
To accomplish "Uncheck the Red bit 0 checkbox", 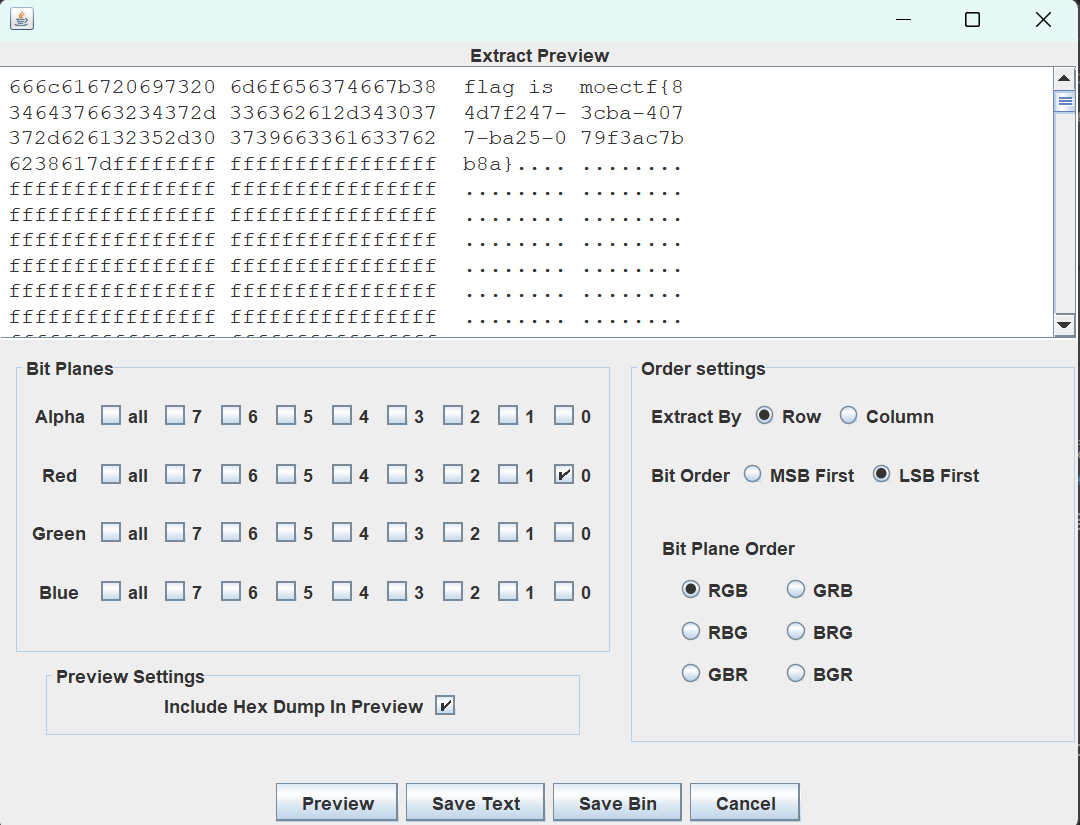I will (564, 475).
